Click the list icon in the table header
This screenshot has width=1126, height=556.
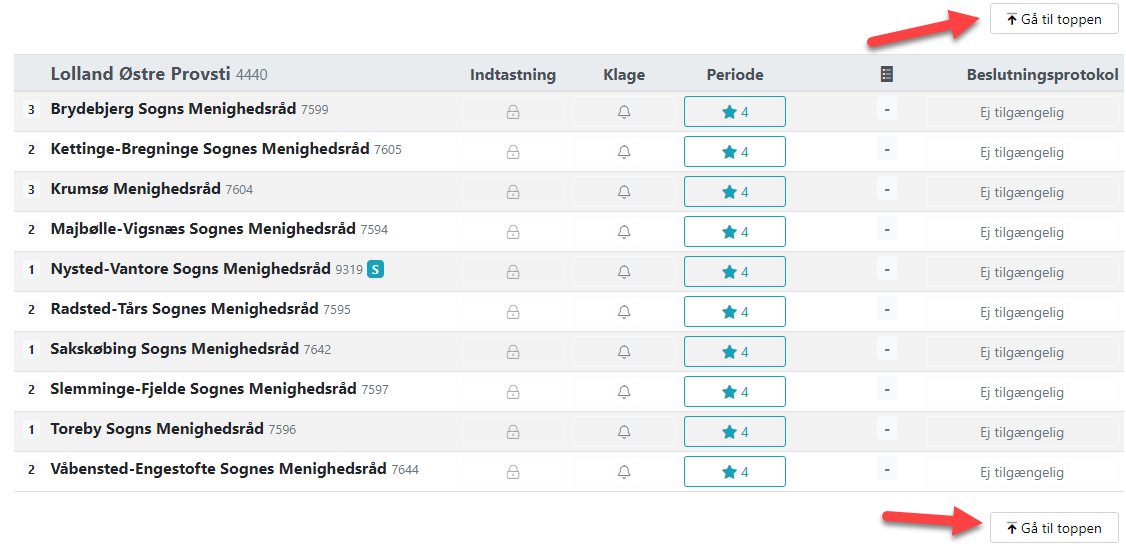[x=886, y=75]
